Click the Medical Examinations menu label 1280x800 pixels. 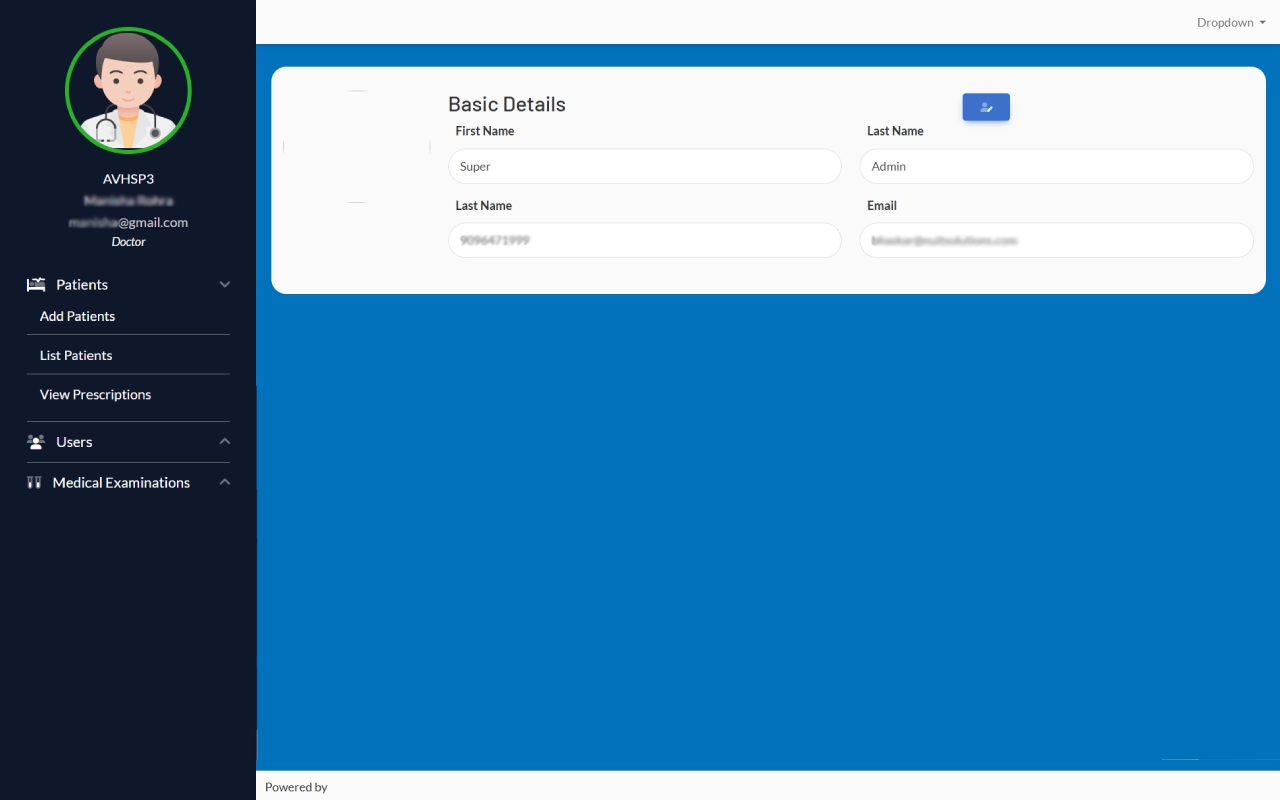pyautogui.click(x=121, y=483)
